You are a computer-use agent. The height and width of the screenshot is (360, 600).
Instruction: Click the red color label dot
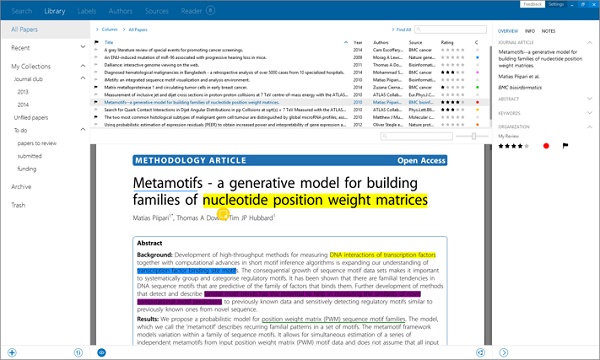pyautogui.click(x=546, y=146)
